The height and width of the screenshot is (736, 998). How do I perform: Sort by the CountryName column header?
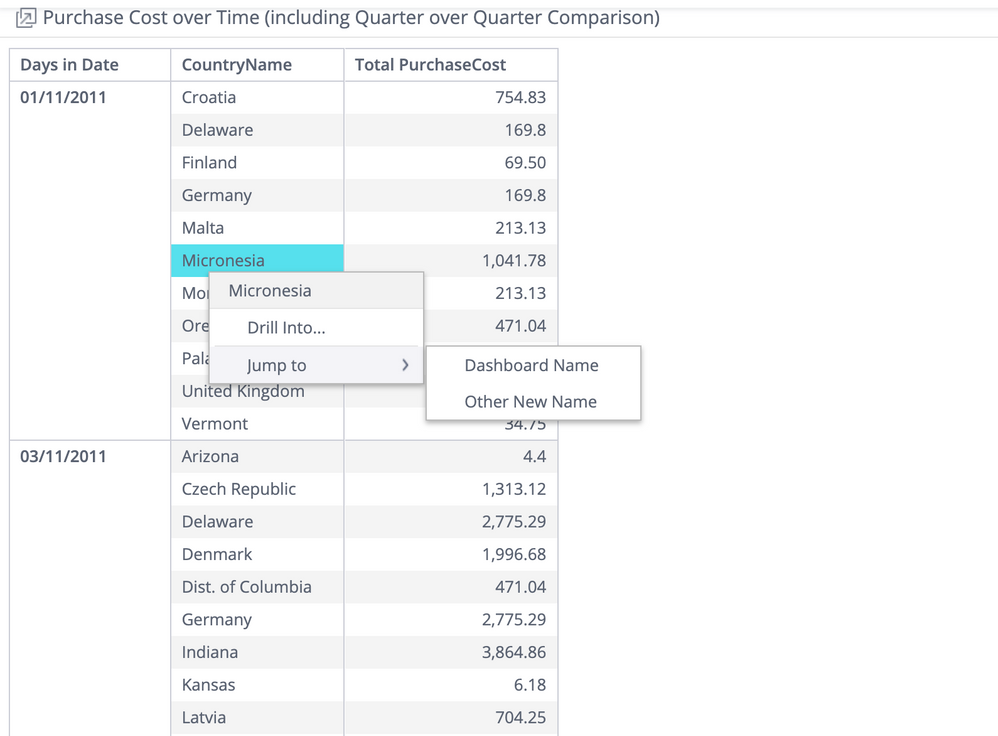237,65
